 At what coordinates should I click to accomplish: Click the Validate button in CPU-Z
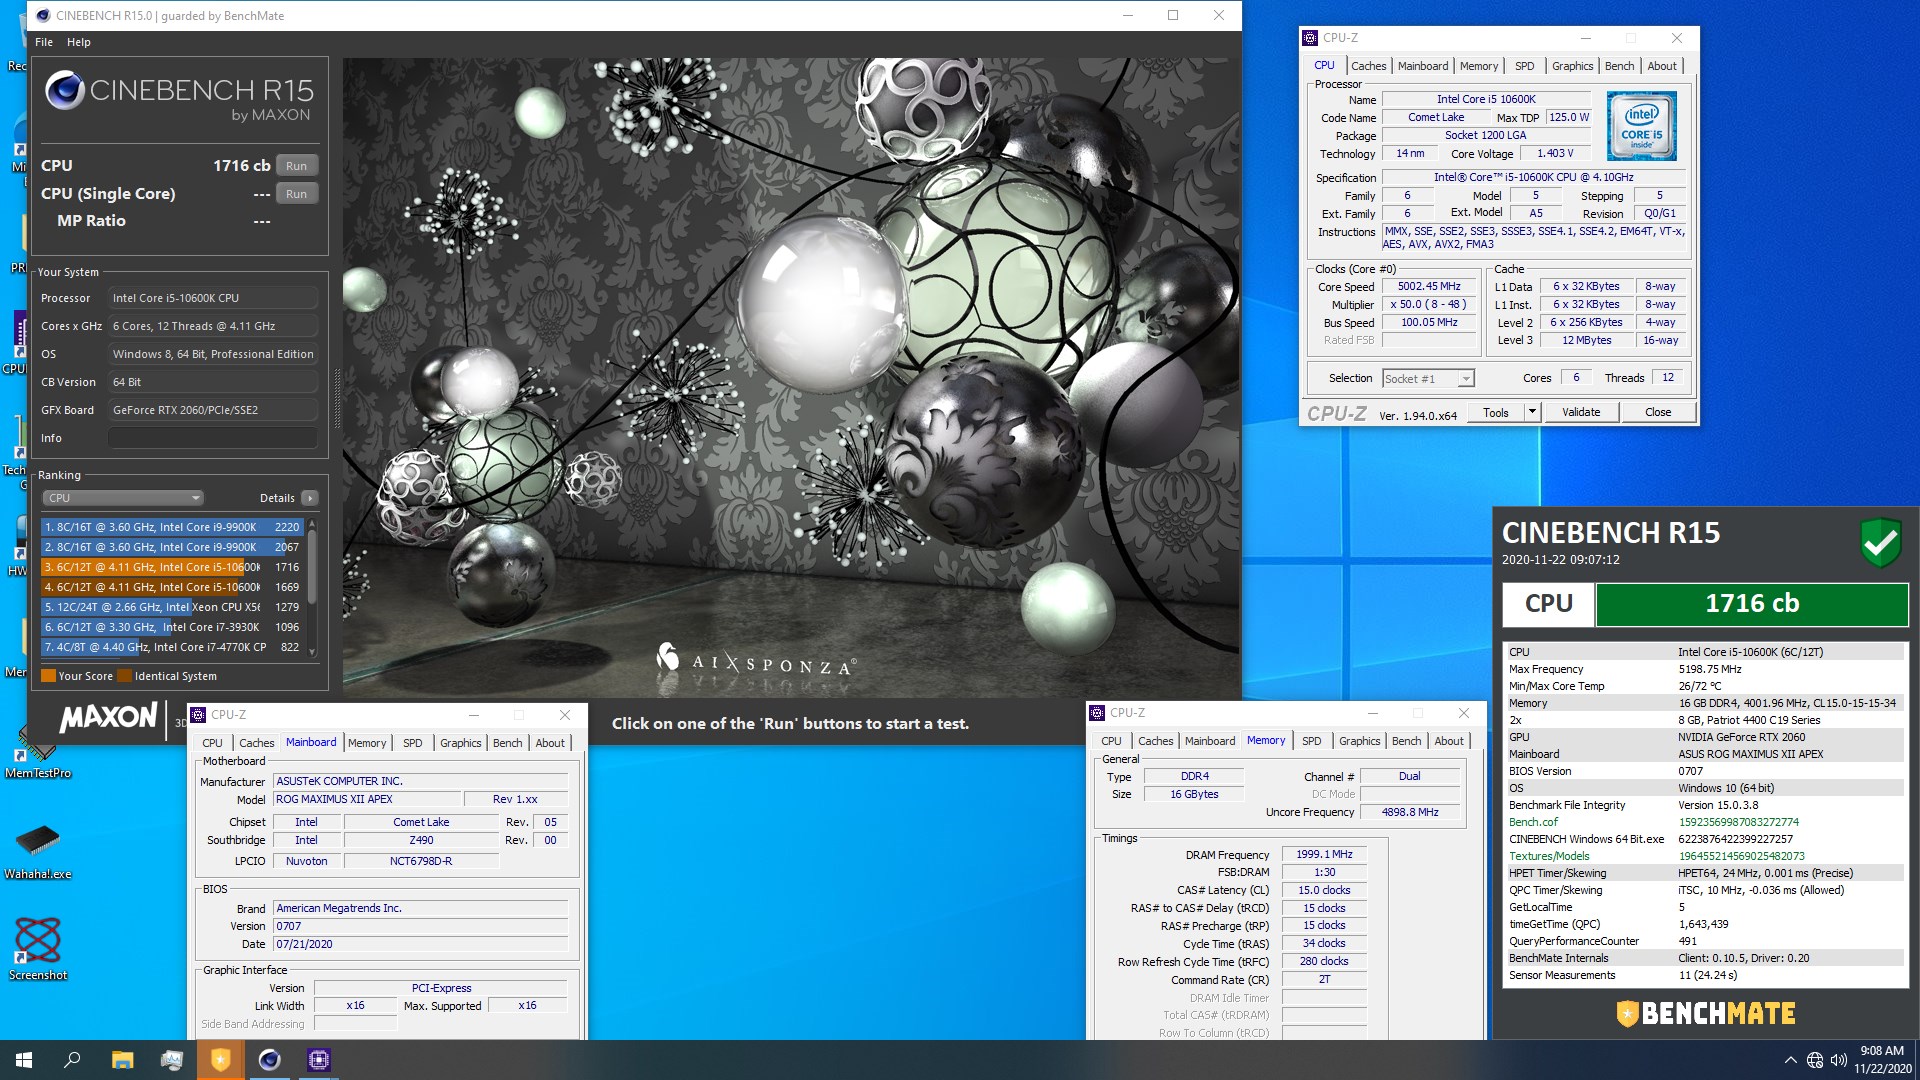1581,412
